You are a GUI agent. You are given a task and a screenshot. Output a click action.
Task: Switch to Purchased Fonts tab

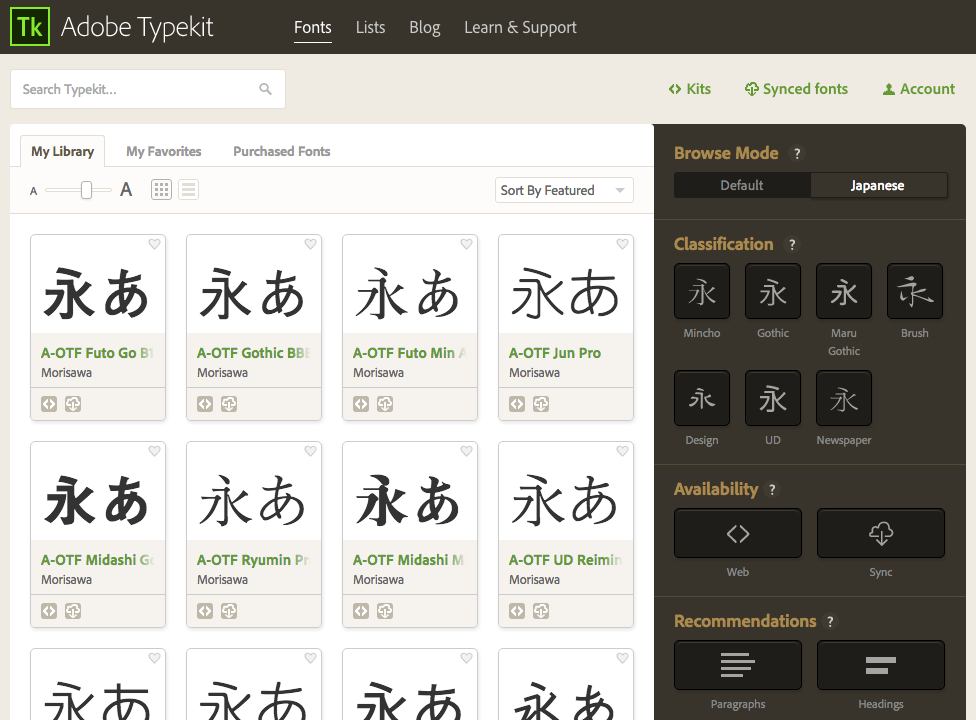pyautogui.click(x=281, y=151)
